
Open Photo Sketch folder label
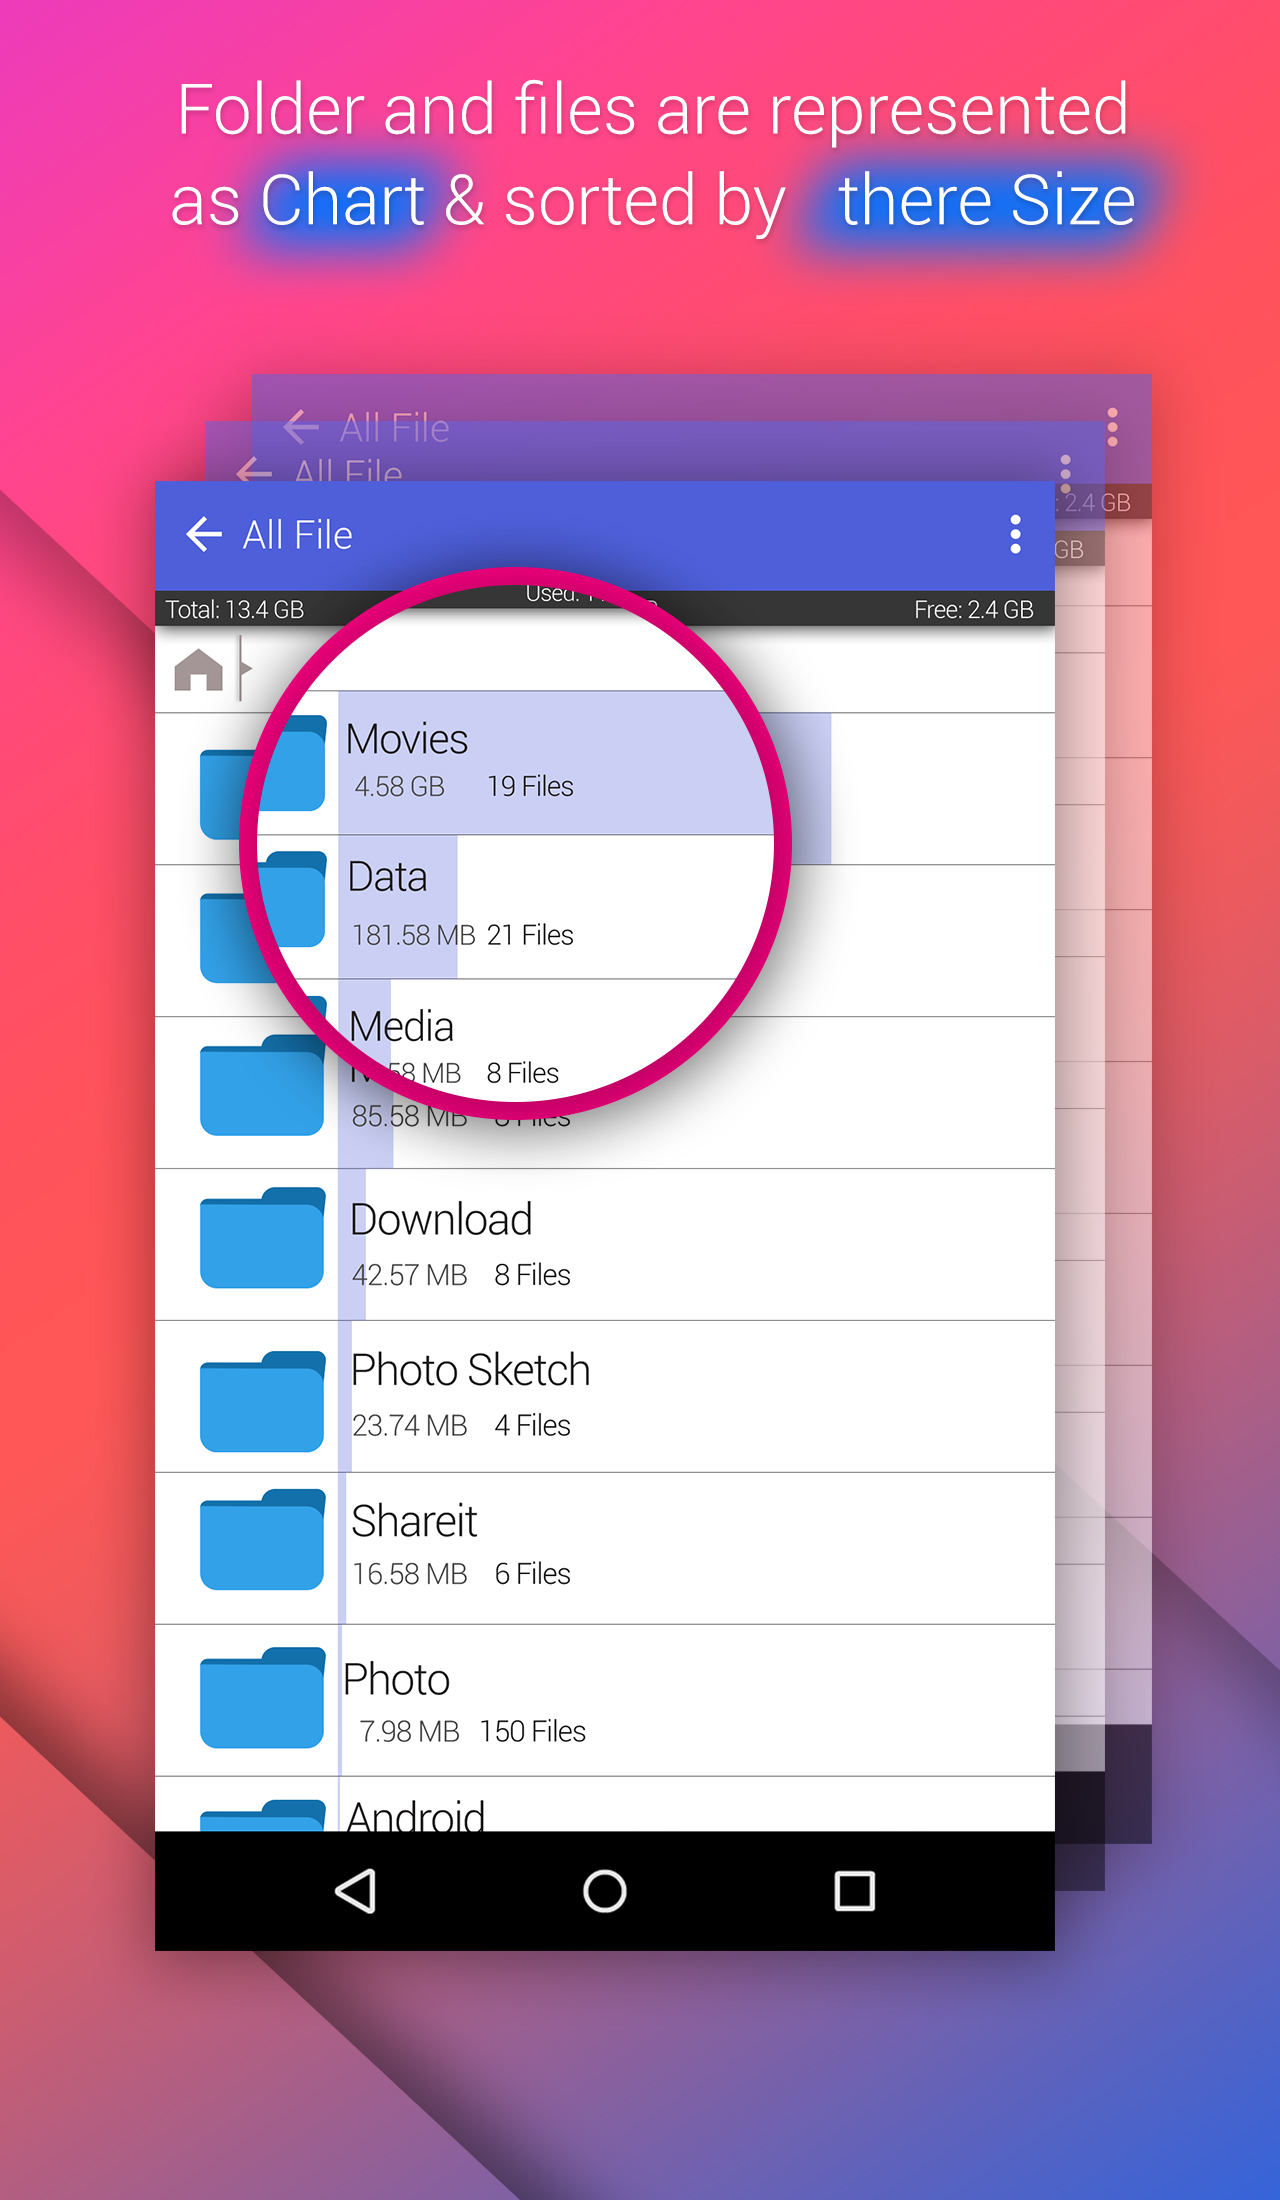click(x=470, y=1371)
